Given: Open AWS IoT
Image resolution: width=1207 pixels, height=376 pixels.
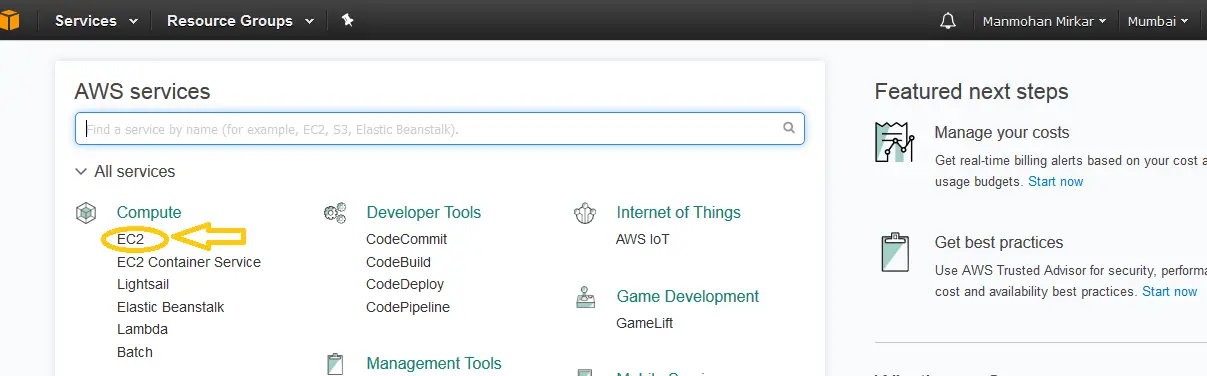Looking at the screenshot, I should [643, 239].
